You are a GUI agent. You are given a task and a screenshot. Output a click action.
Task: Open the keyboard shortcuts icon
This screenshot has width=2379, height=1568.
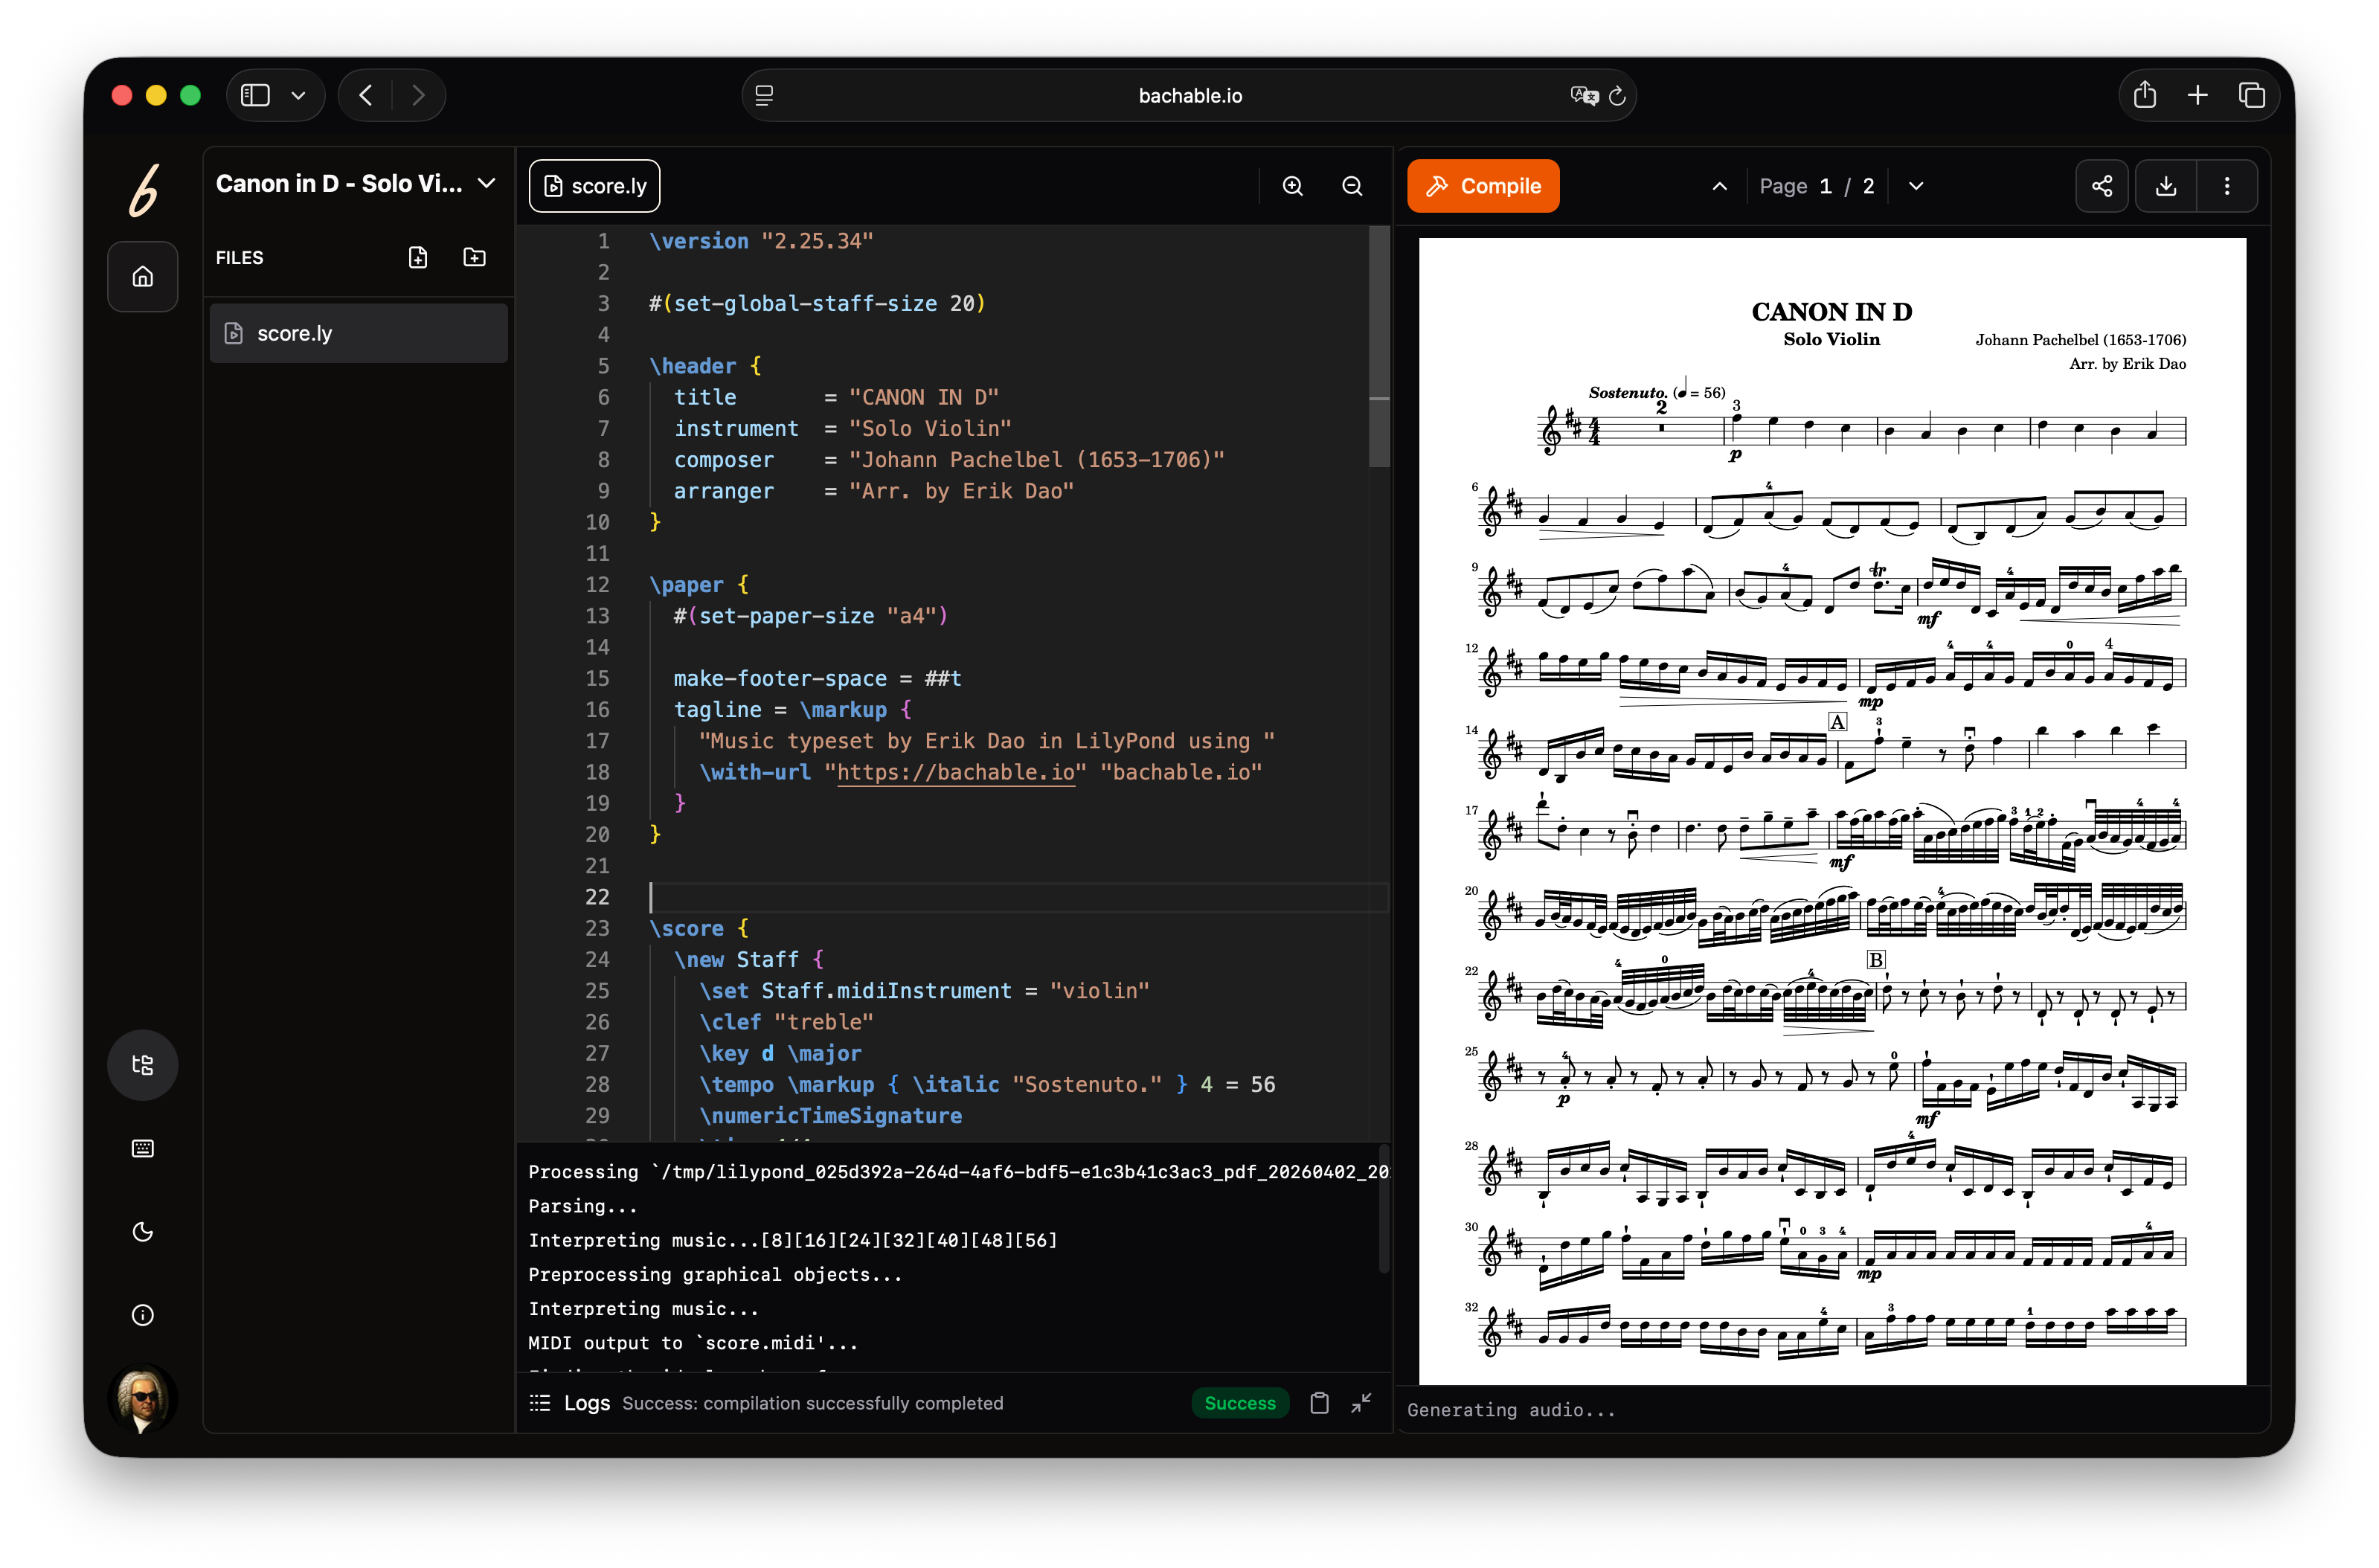[143, 1148]
